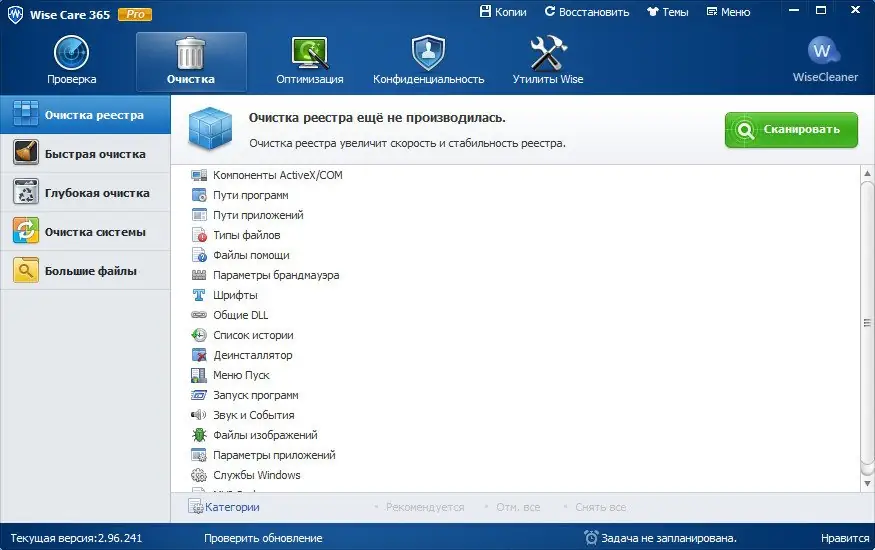Select the Очистка trash can icon
The height and width of the screenshot is (550, 875).
190,54
